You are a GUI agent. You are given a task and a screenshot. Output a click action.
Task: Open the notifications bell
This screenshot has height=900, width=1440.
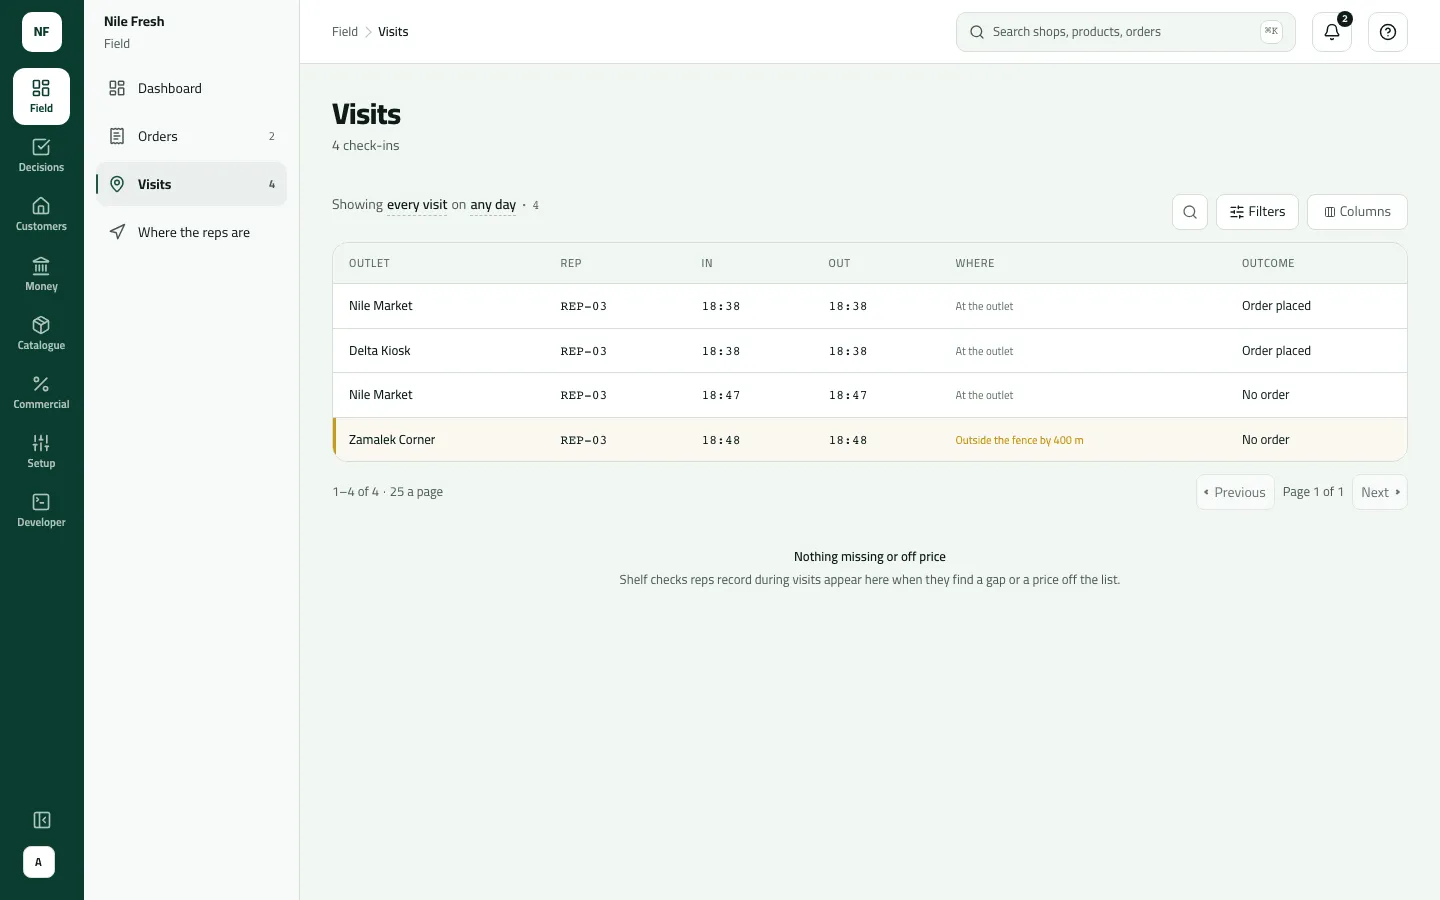1332,32
